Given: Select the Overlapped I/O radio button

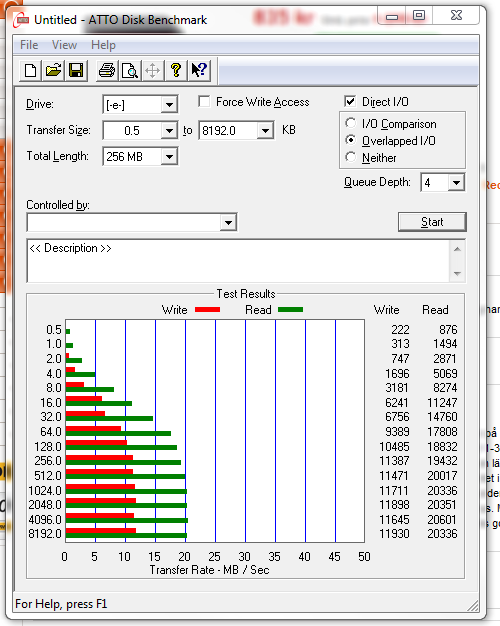Looking at the screenshot, I should (351, 140).
